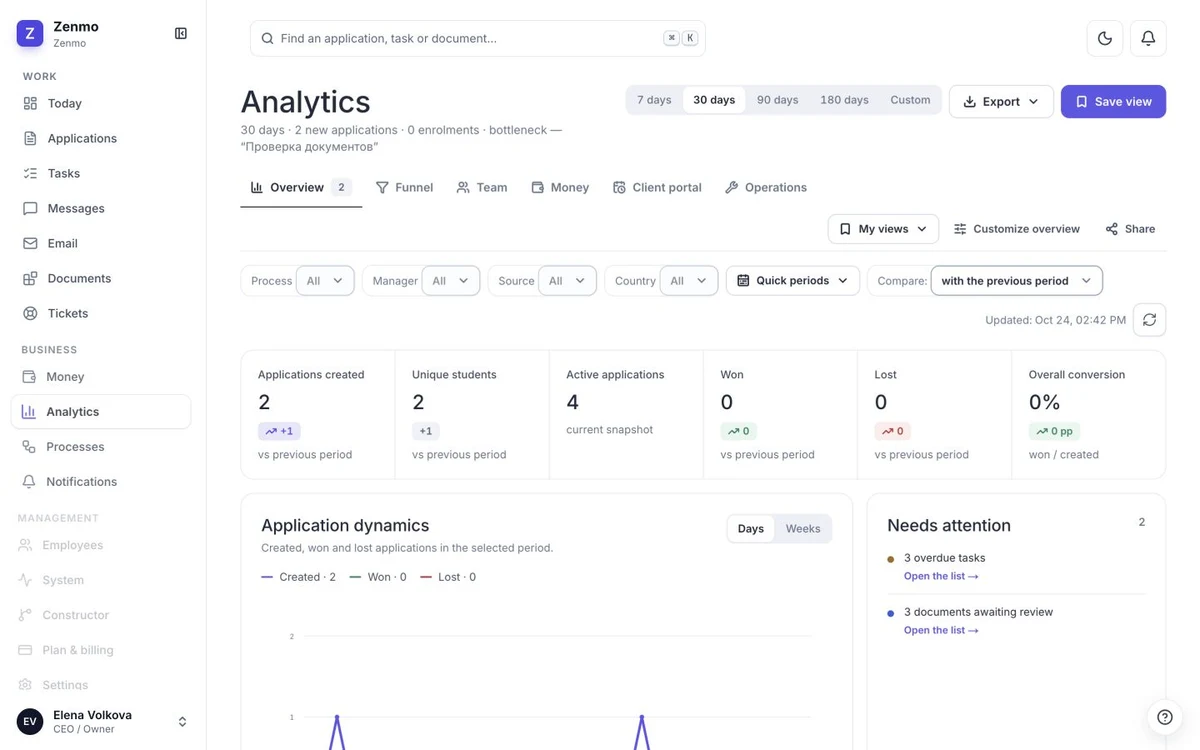Collapse the sidebar panel icon
Image resolution: width=1200 pixels, height=750 pixels.
(x=181, y=34)
